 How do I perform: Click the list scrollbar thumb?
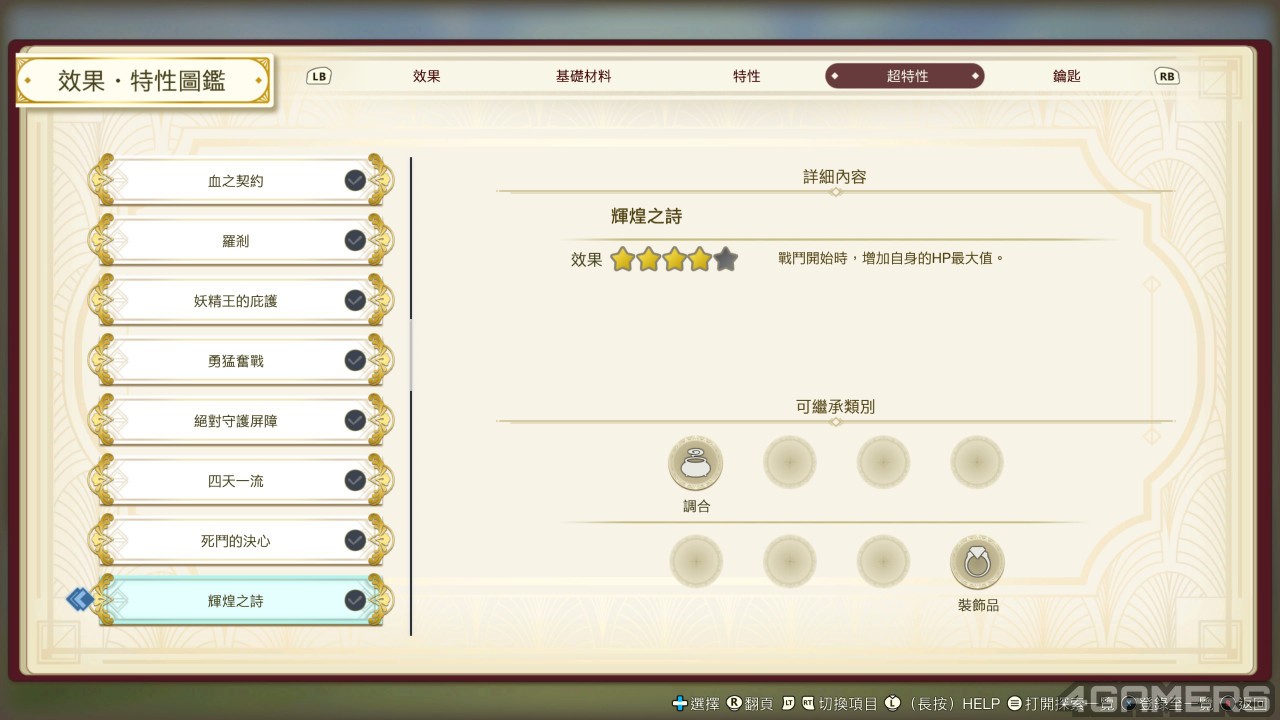pos(411,356)
